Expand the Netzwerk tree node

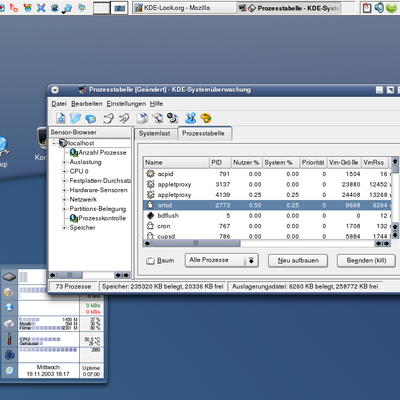pos(64,199)
